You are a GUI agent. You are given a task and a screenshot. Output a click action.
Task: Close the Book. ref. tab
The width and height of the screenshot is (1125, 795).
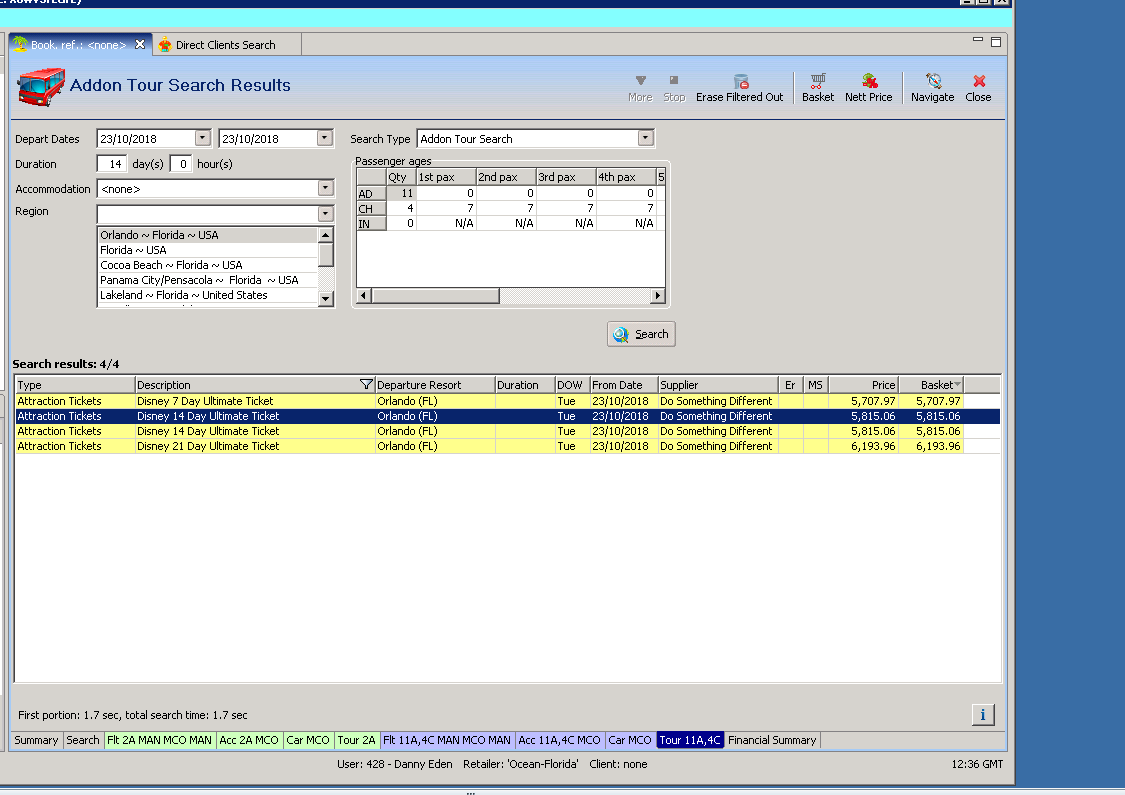pos(140,45)
